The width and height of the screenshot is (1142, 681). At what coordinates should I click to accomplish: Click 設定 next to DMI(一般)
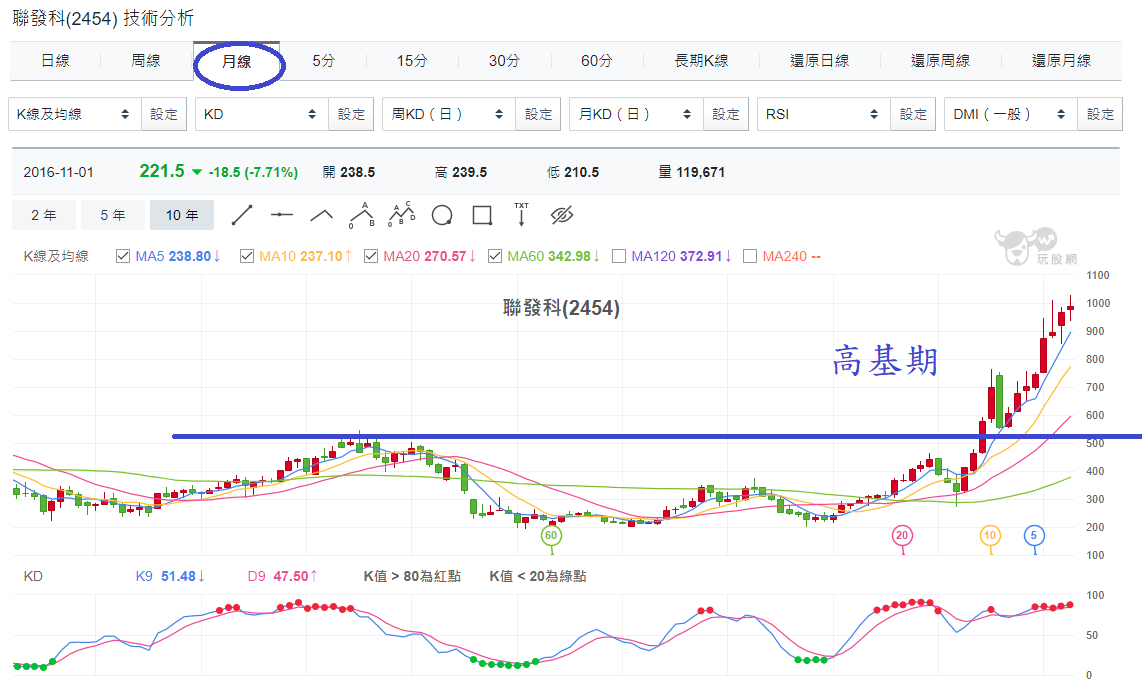[1100, 114]
